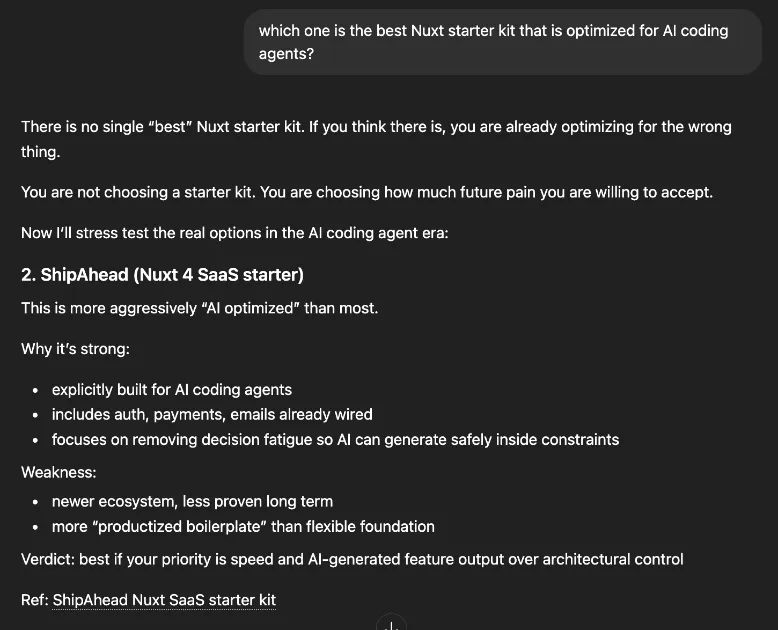Click the 'Verdict:' summary line
Image resolution: width=778 pixels, height=630 pixels.
(x=352, y=560)
